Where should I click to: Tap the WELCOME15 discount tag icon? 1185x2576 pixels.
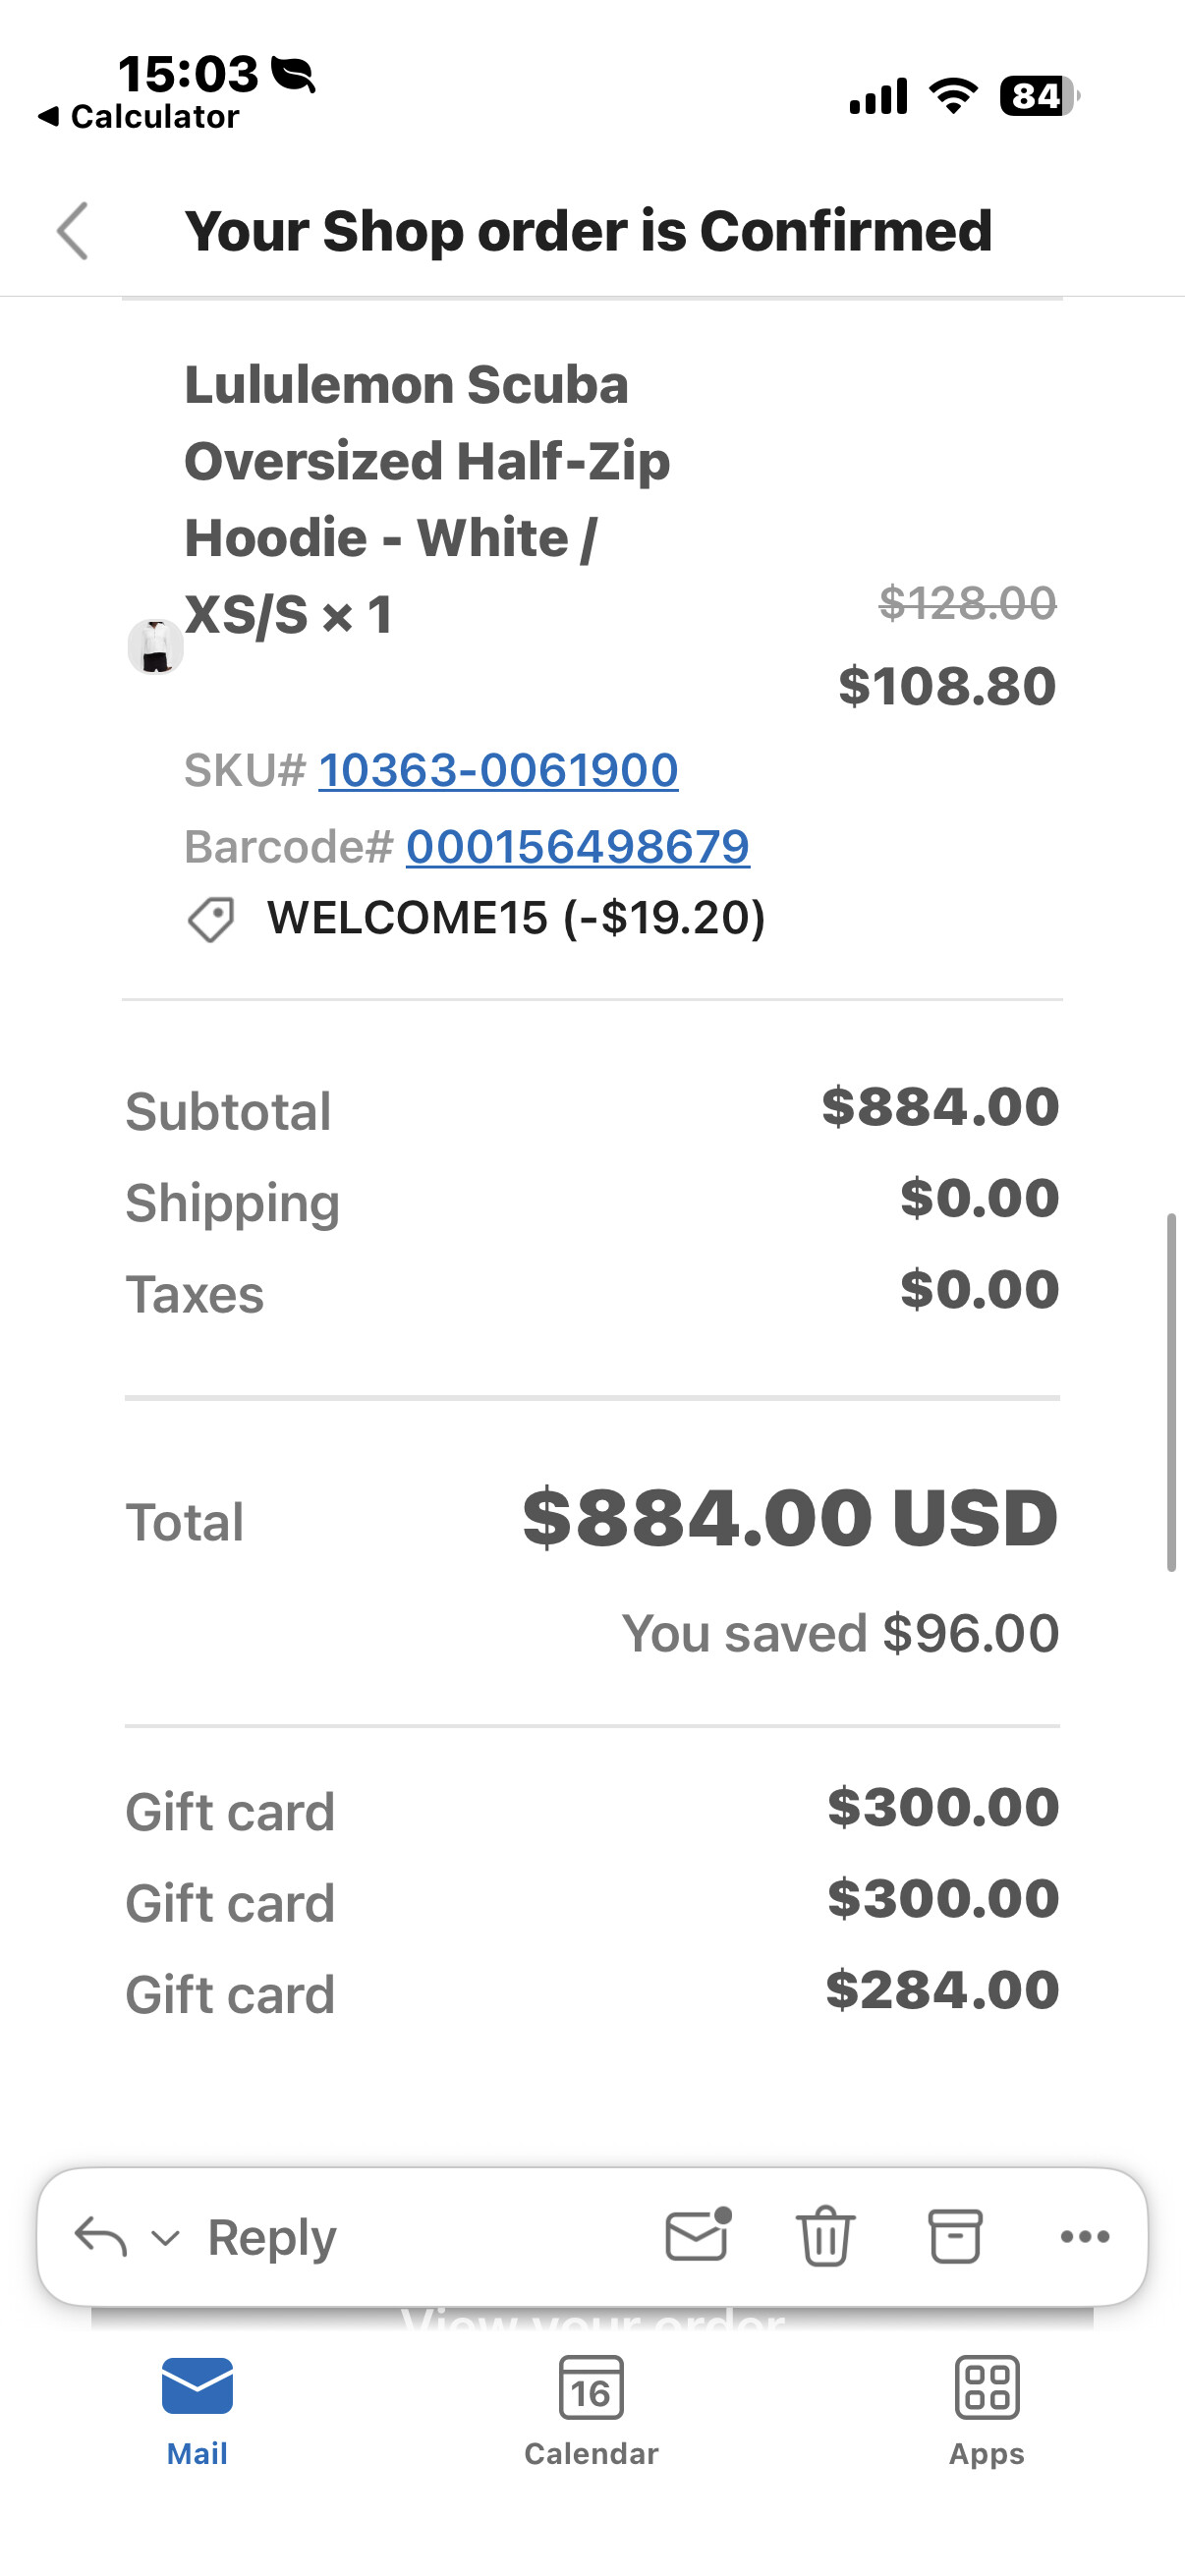[211, 919]
